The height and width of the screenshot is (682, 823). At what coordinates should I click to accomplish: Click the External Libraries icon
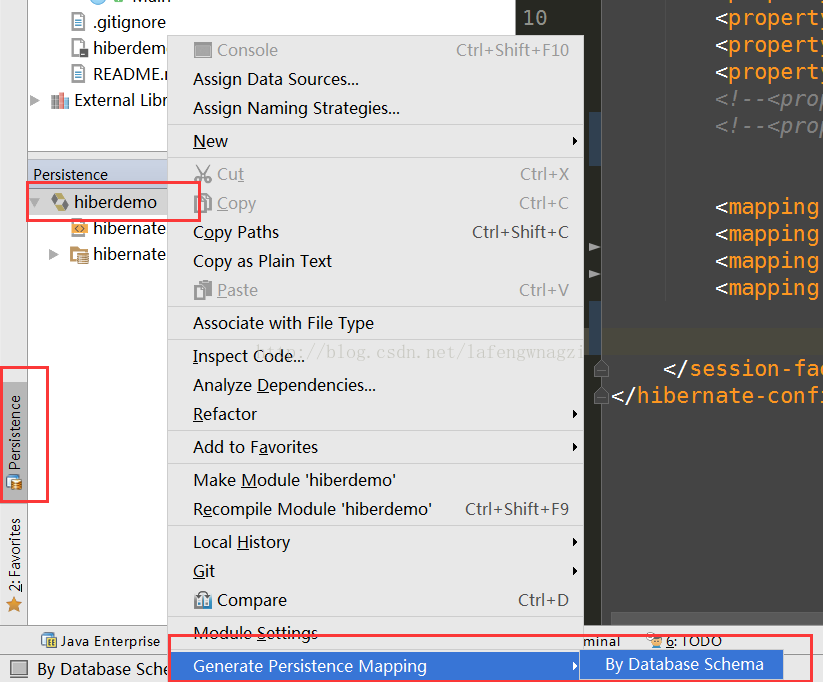click(60, 100)
